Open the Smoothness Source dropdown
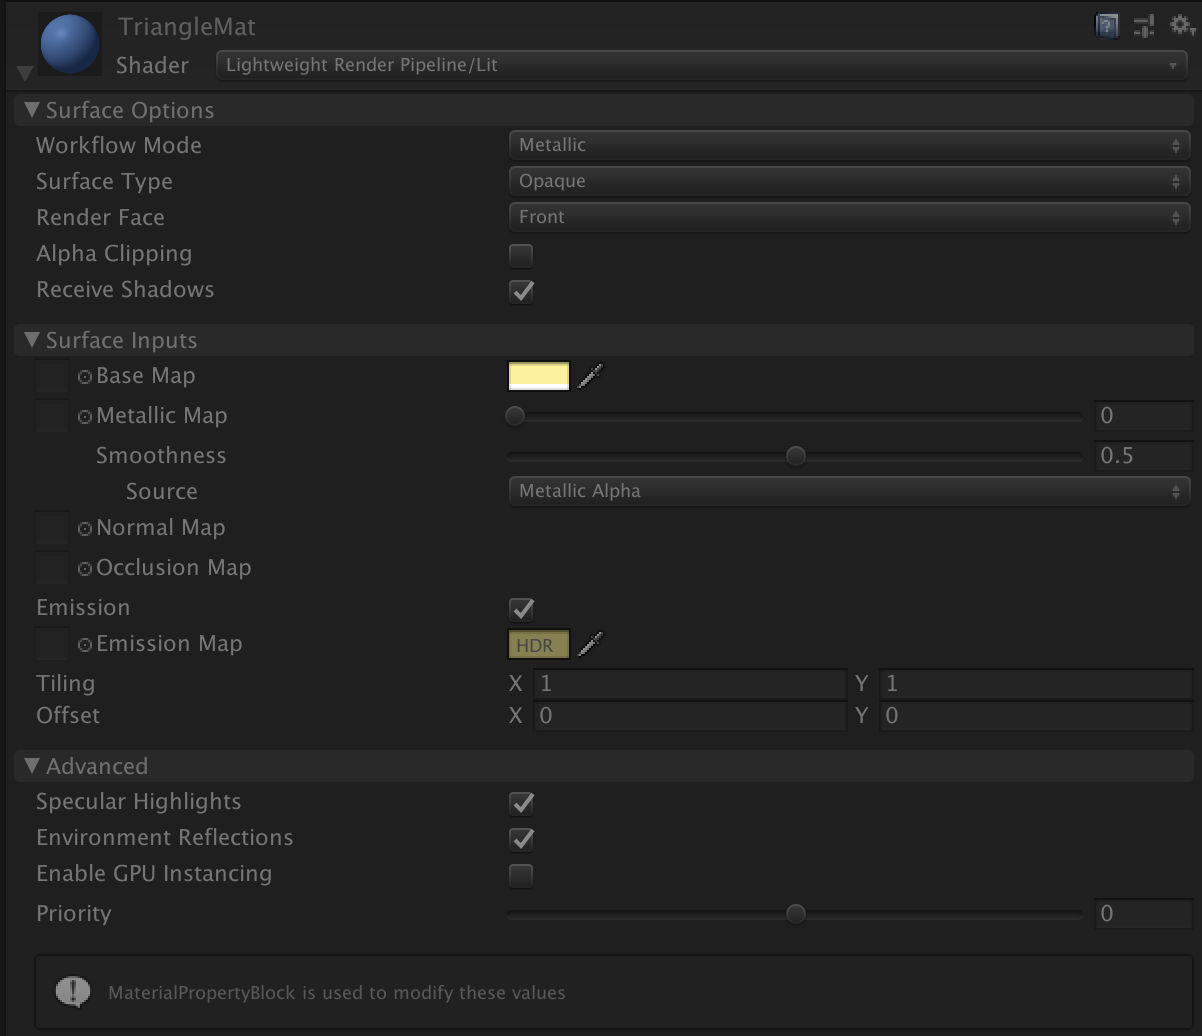 coord(849,491)
